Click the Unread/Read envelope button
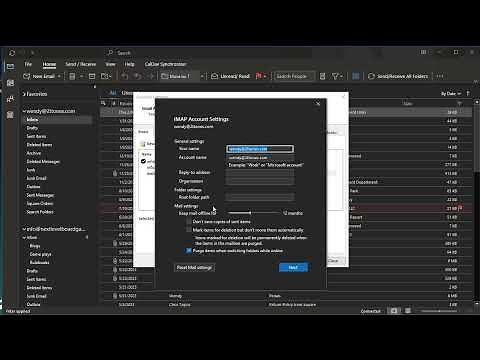Screen dimensions: 480x360 tap(230, 76)
